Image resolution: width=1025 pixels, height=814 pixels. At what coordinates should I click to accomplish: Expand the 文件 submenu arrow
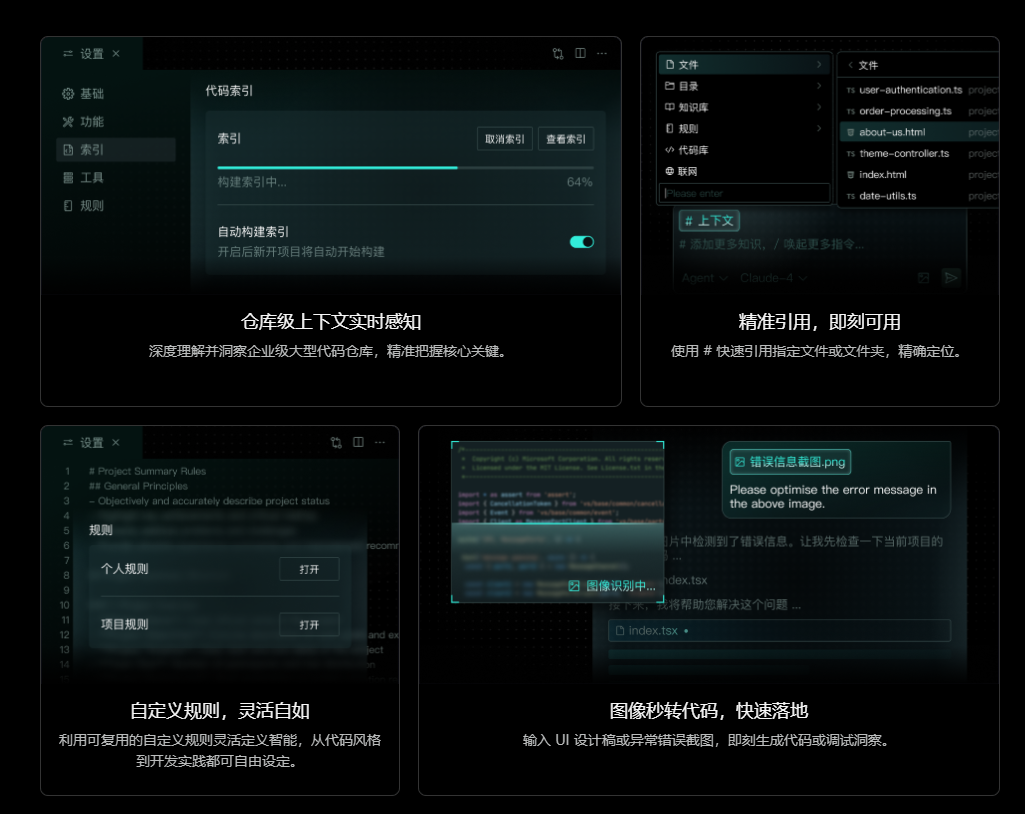(x=819, y=65)
